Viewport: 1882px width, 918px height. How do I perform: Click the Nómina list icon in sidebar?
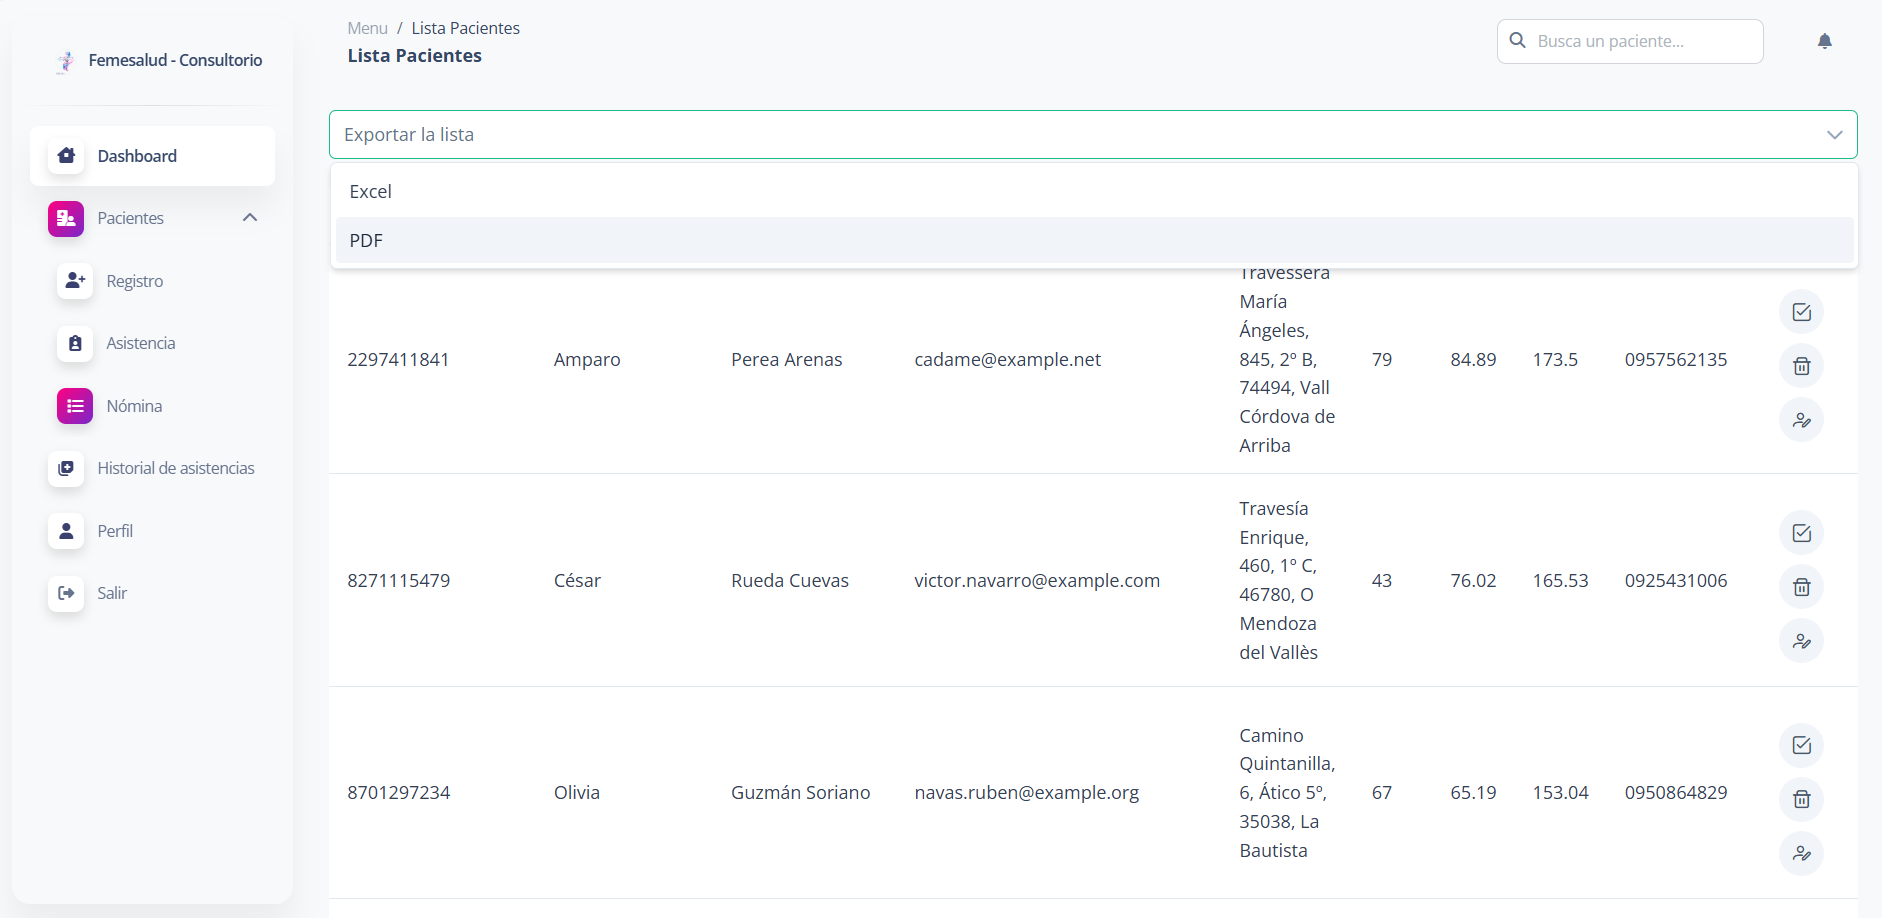pyautogui.click(x=75, y=406)
